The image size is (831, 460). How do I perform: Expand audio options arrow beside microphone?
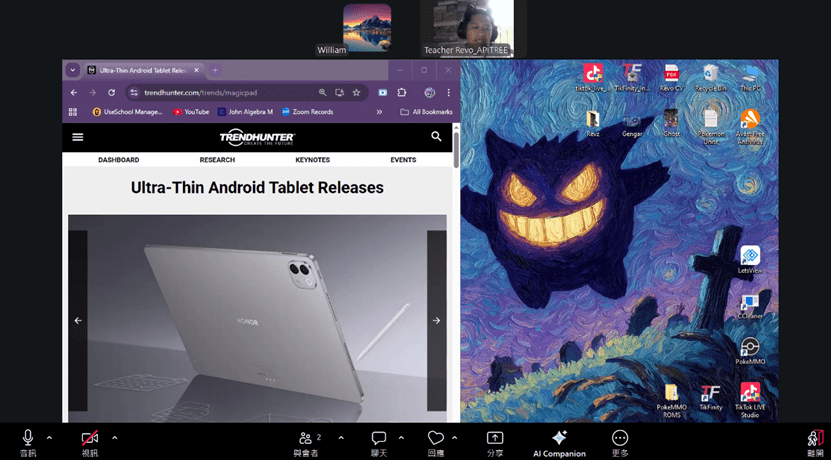coord(49,438)
